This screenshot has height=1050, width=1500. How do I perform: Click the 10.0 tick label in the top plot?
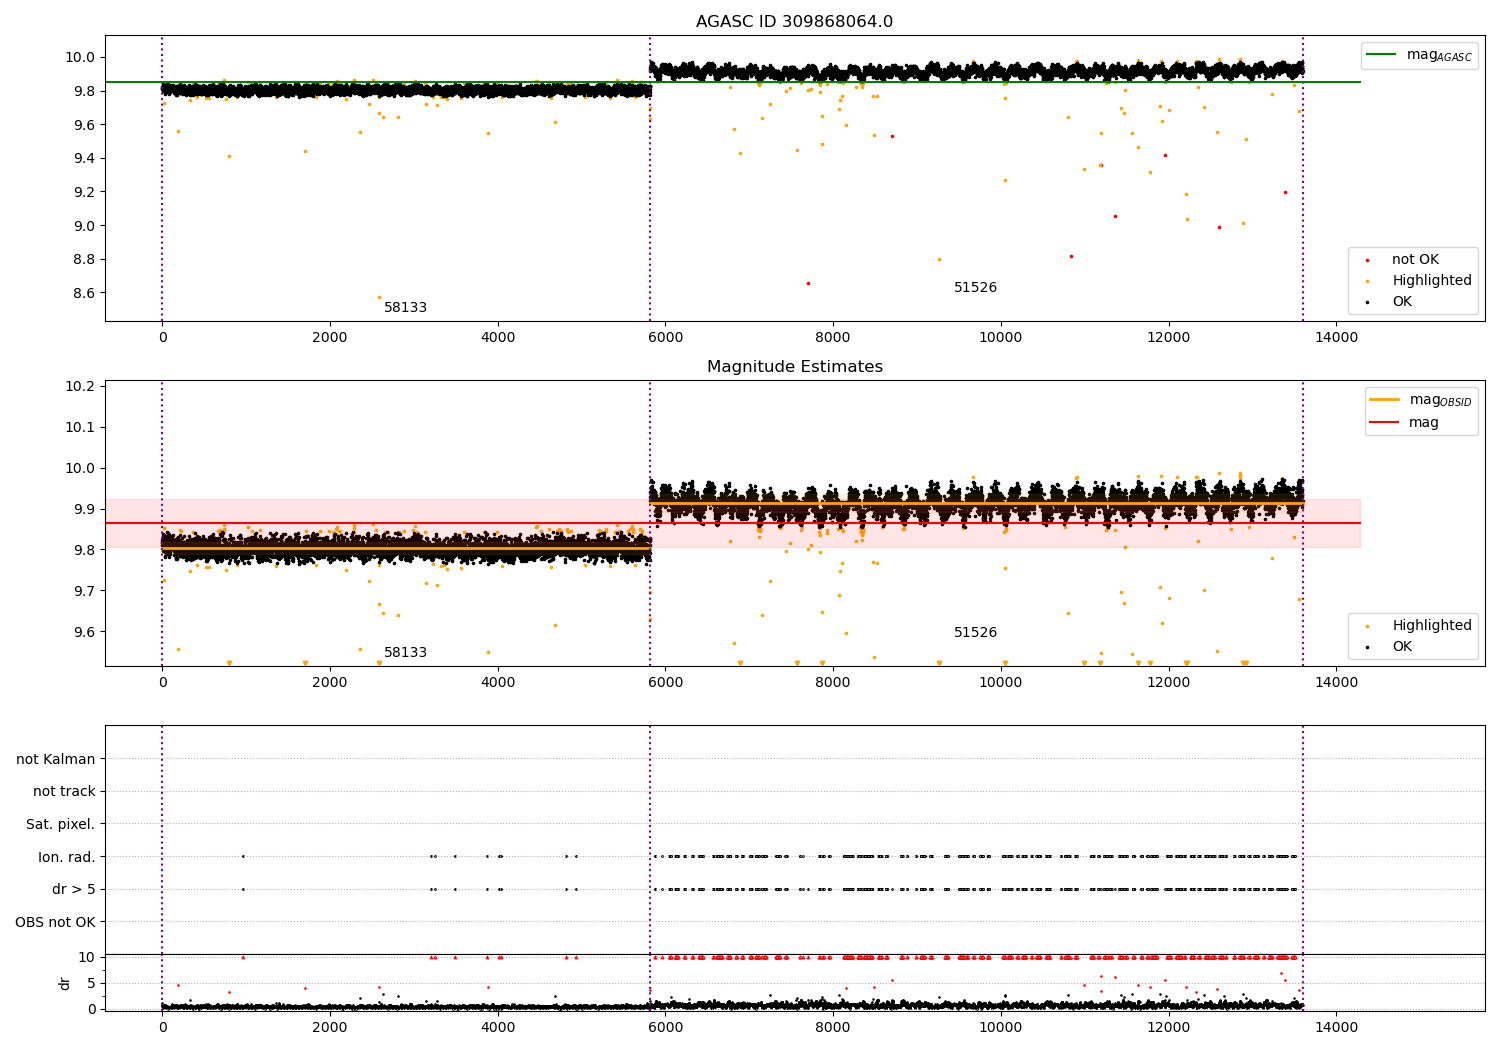click(81, 58)
